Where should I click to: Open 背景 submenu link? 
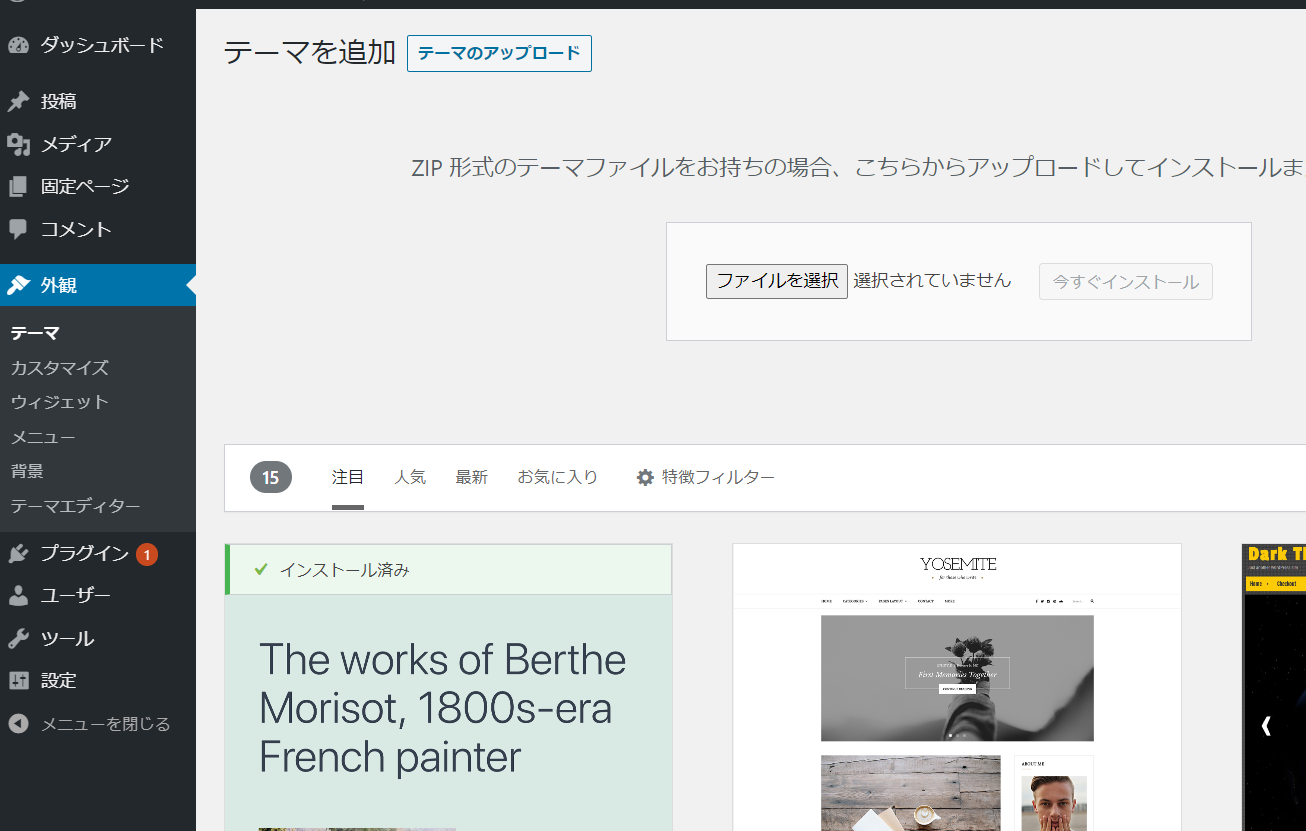click(27, 471)
